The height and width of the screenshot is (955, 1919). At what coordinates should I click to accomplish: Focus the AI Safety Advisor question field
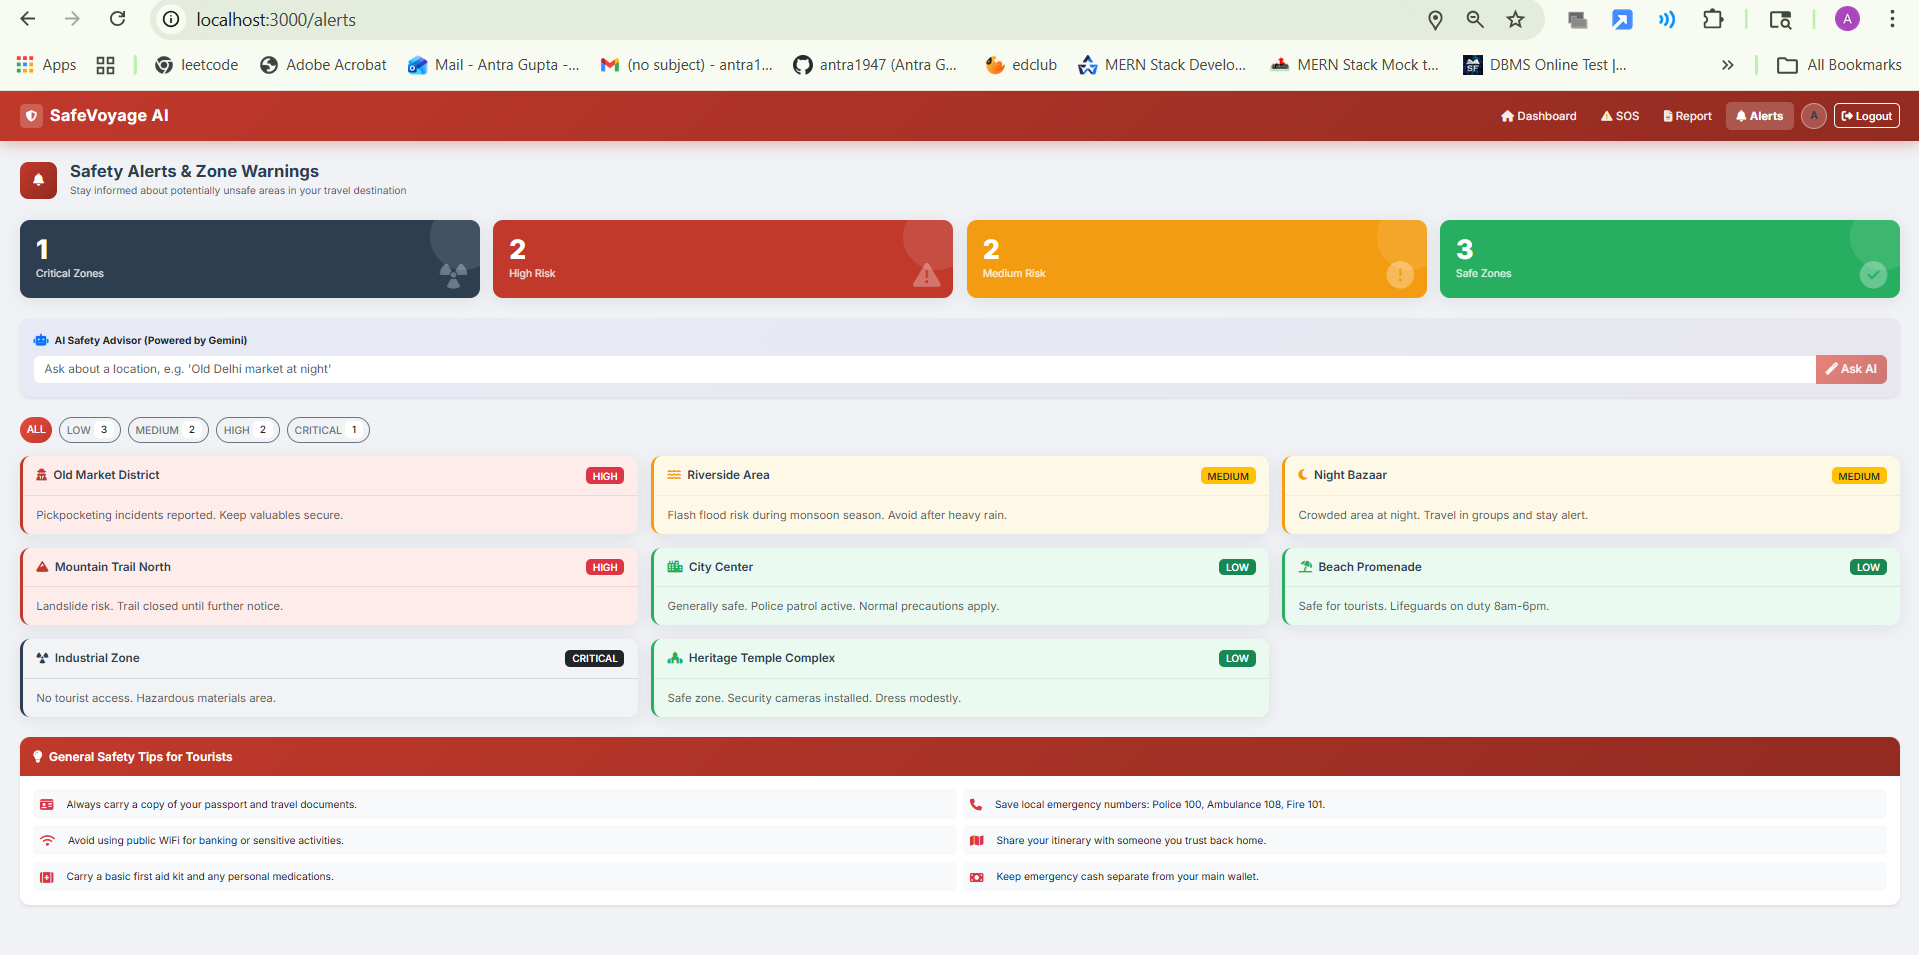point(924,369)
